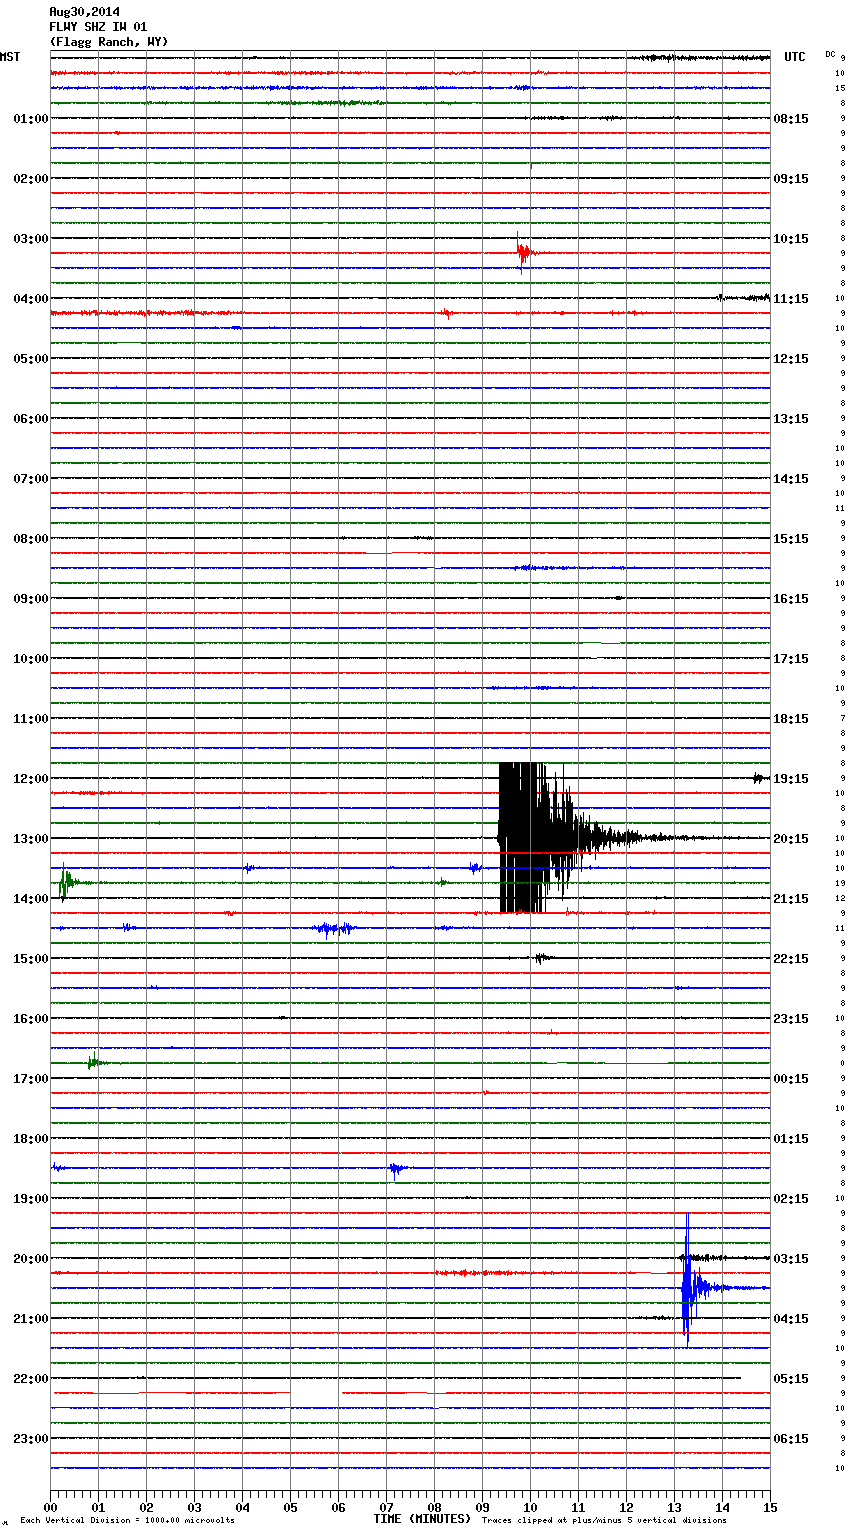
Task: Select the 12:00 MST time label
Action: [x=31, y=779]
